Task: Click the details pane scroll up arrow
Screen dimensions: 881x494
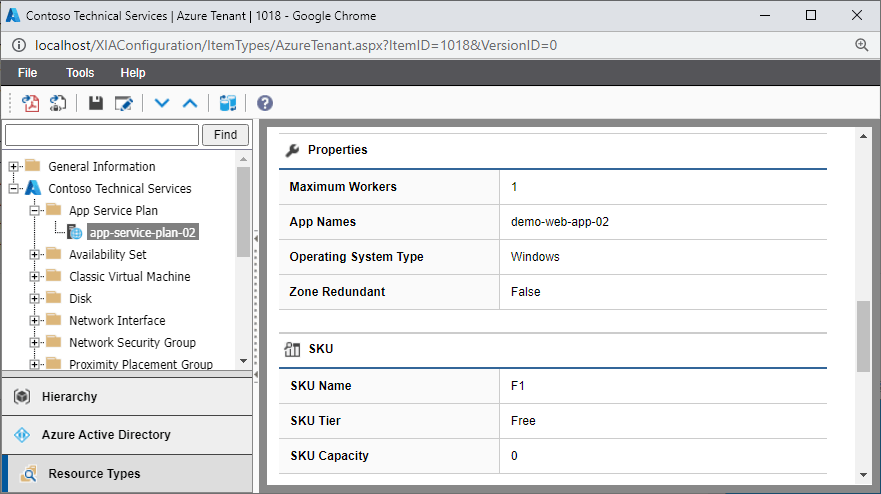Action: (x=864, y=136)
